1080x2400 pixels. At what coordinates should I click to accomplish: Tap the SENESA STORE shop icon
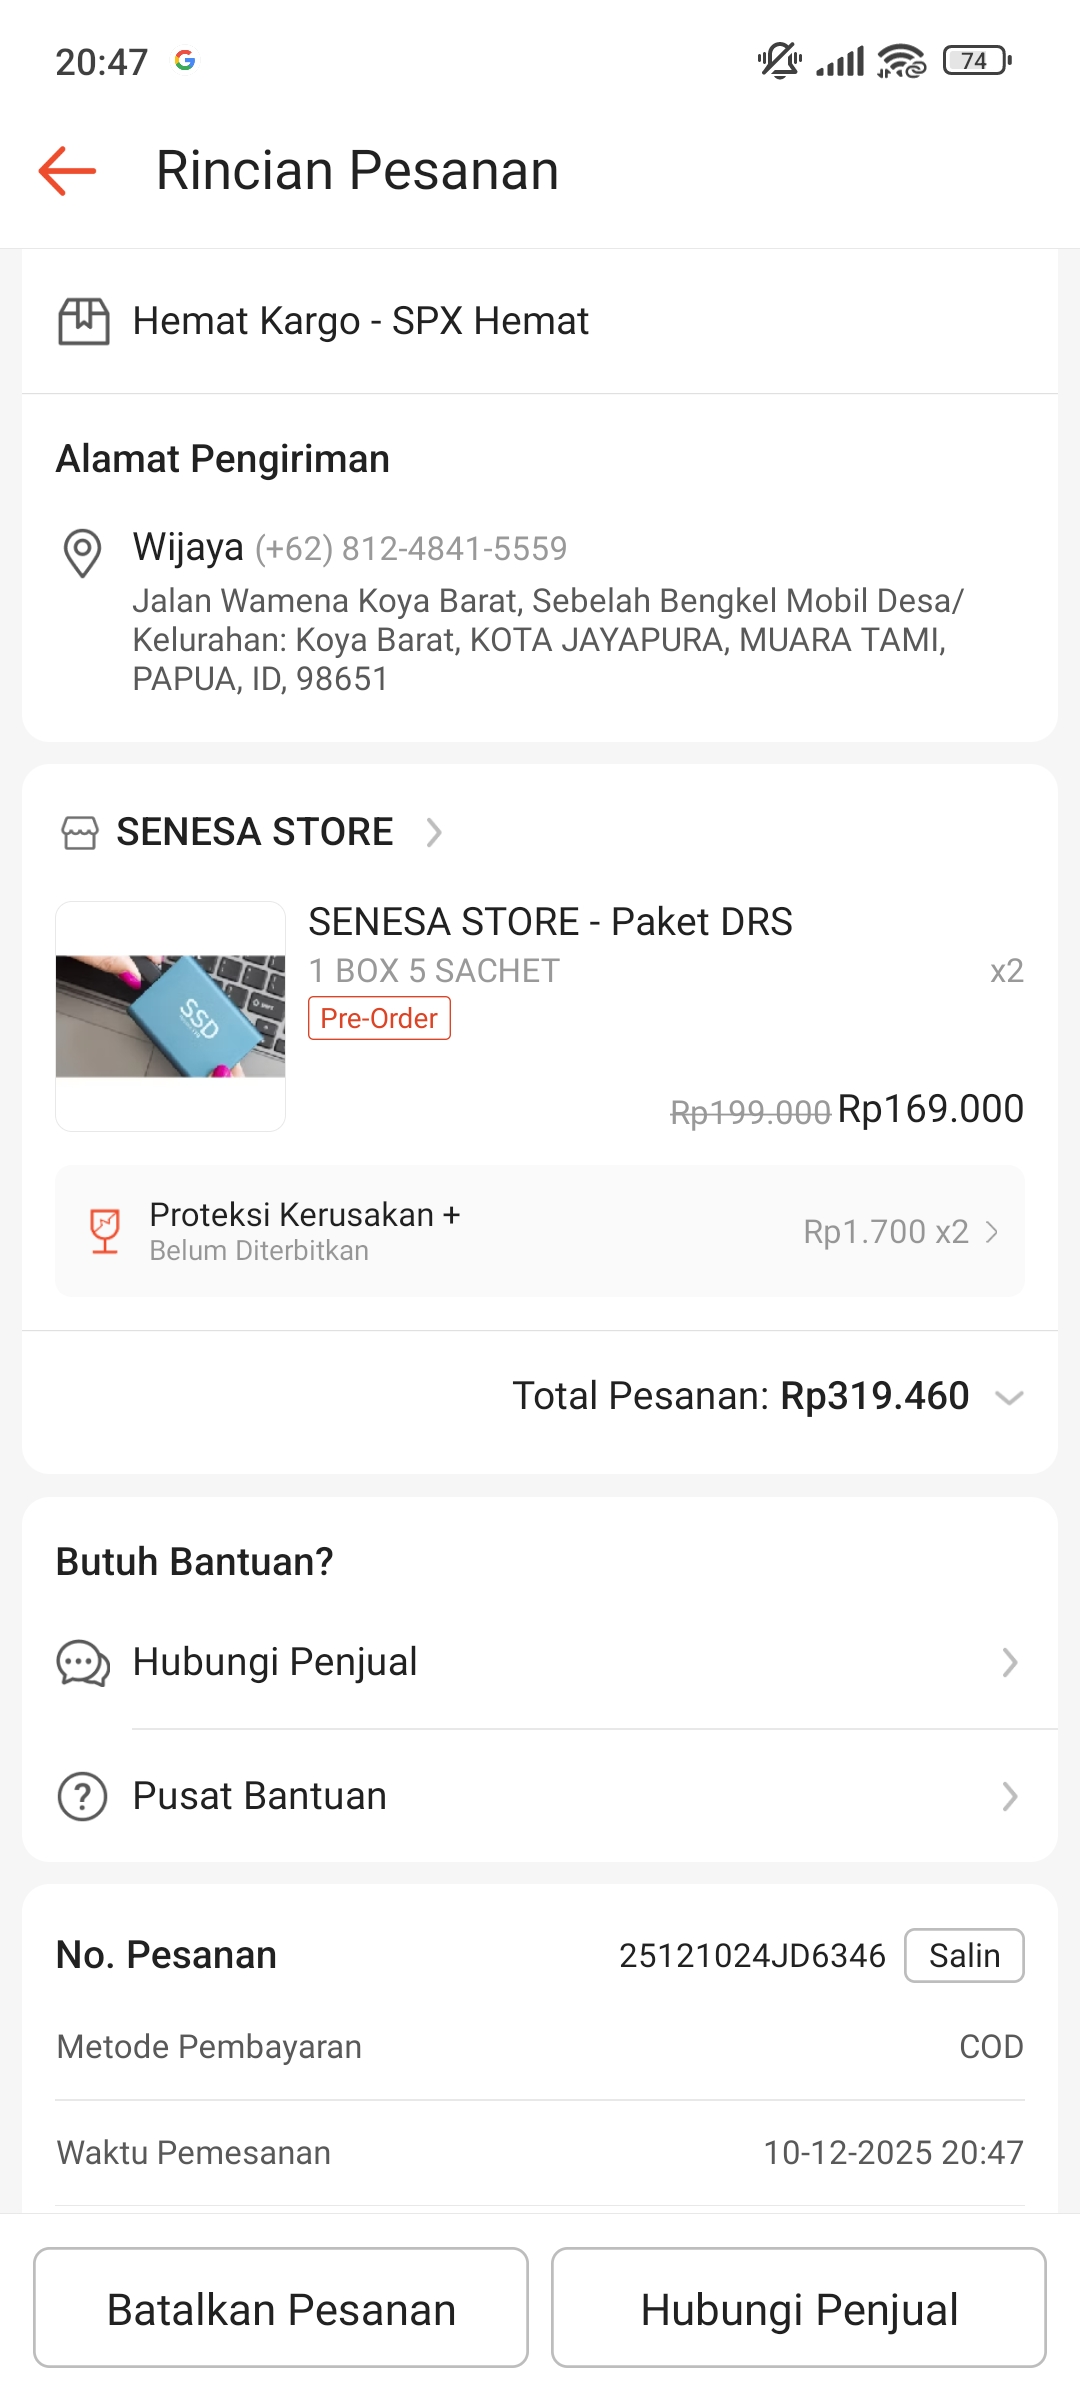tap(80, 832)
